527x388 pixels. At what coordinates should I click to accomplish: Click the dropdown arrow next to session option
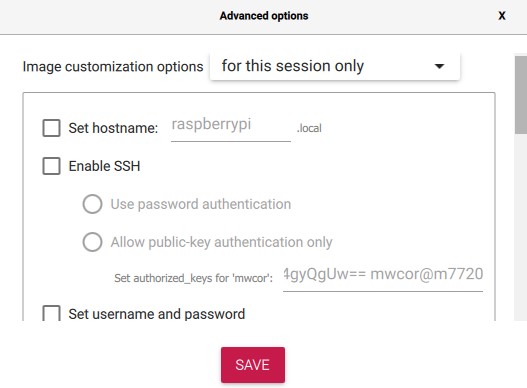[439, 66]
